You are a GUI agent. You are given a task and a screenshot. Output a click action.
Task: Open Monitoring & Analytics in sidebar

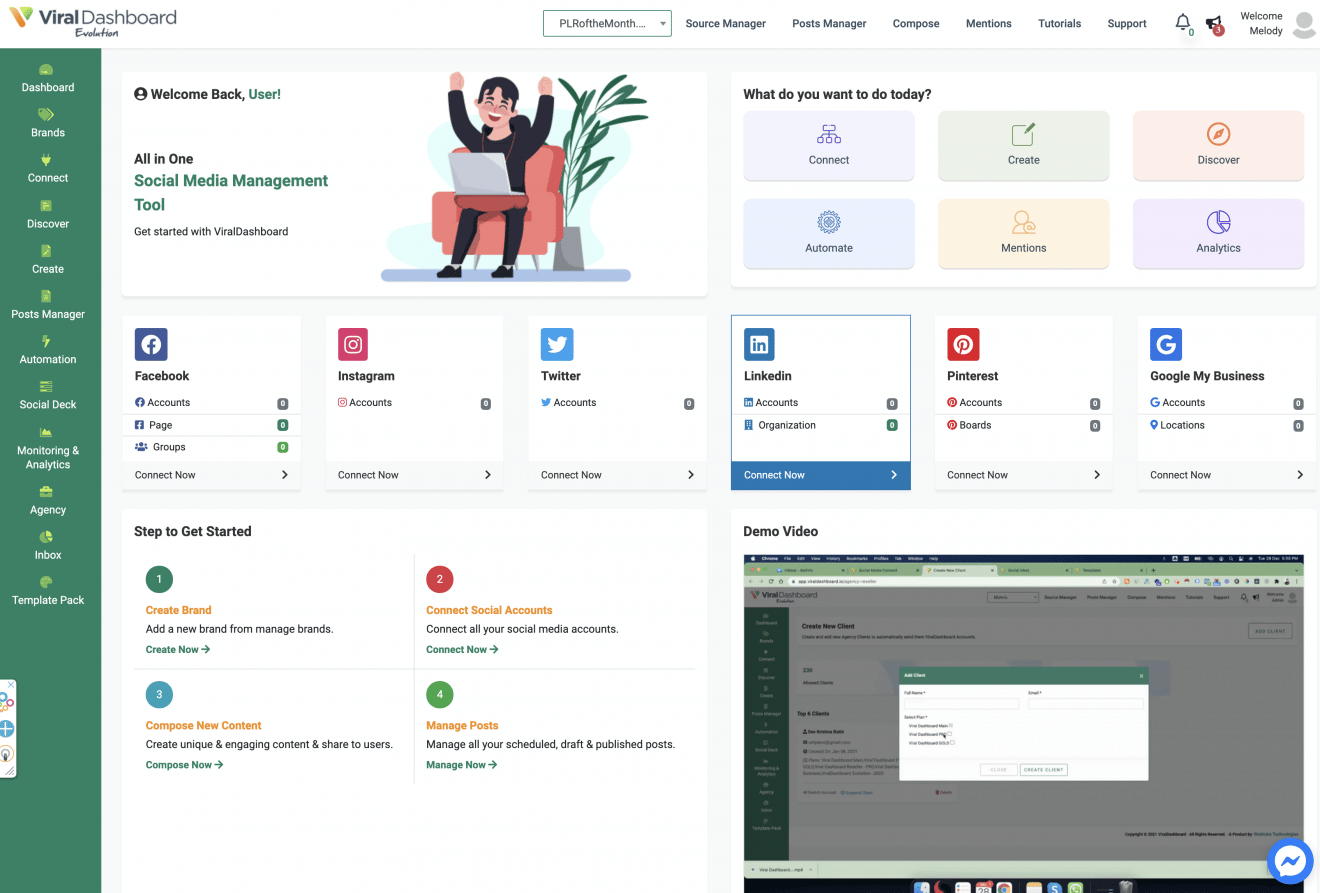pos(48,448)
